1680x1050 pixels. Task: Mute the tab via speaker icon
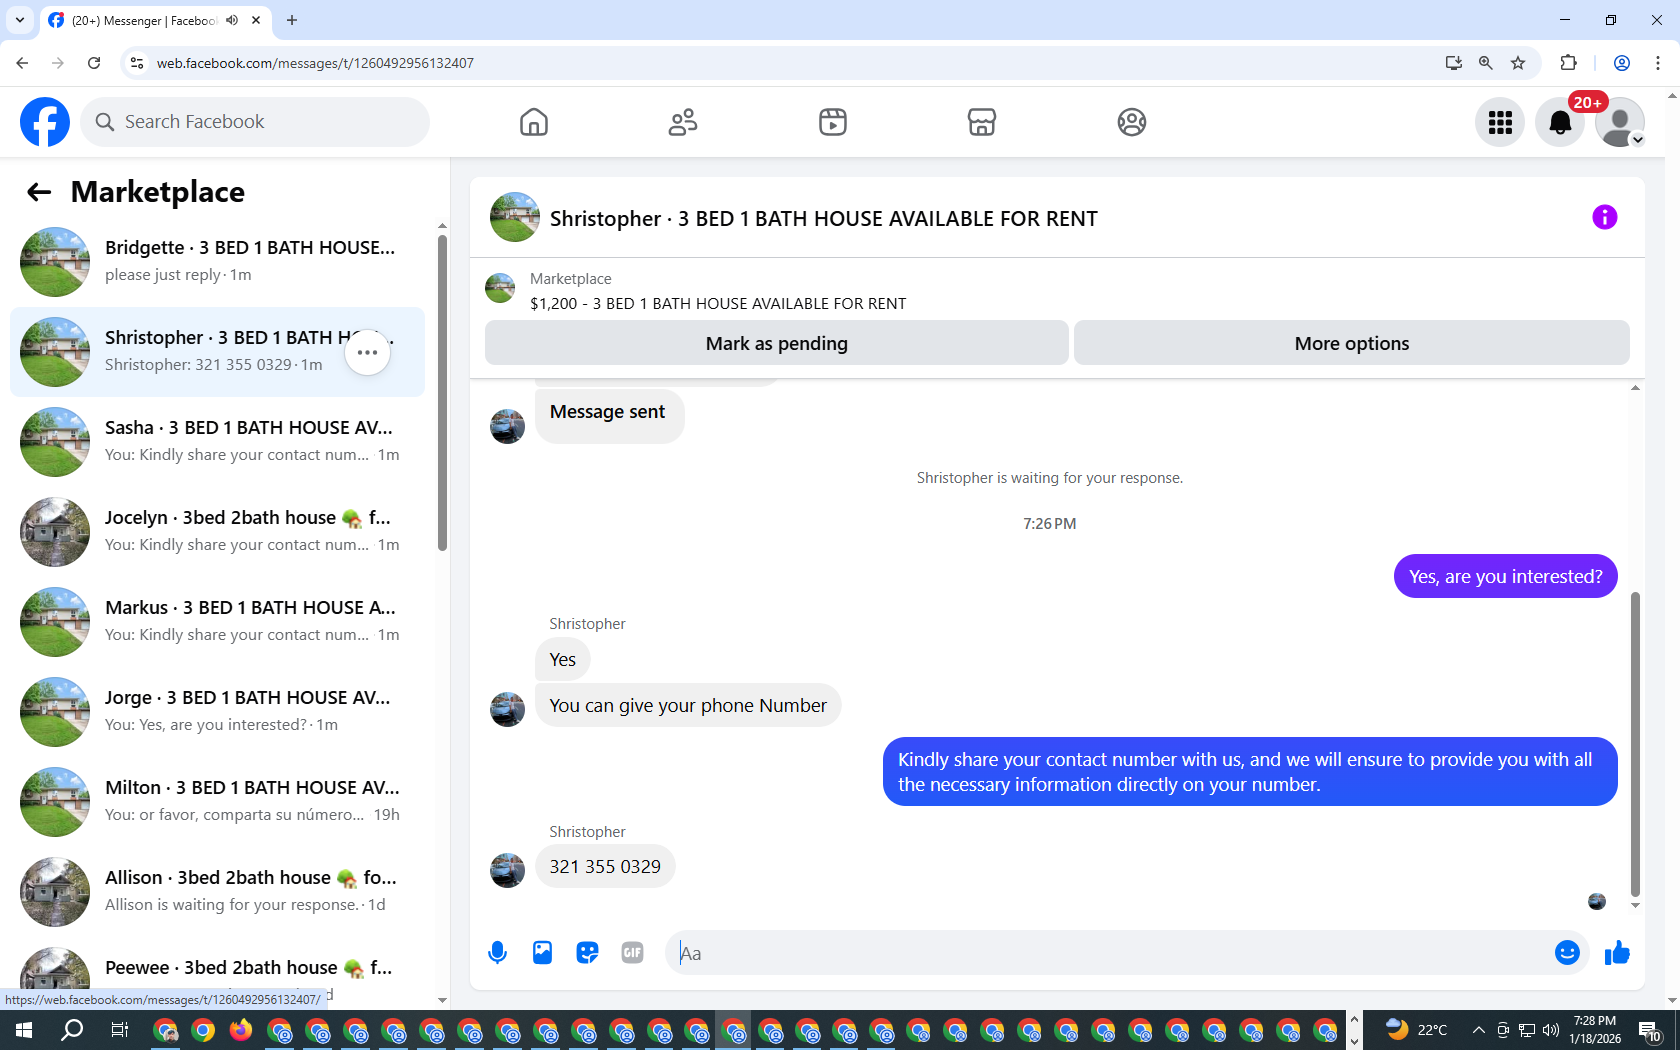[232, 20]
